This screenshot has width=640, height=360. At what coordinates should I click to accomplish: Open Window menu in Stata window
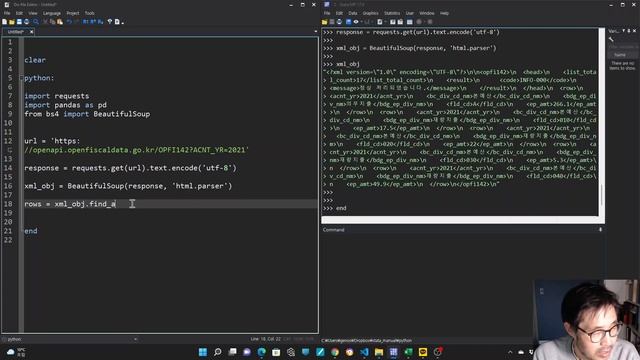tap(427, 13)
